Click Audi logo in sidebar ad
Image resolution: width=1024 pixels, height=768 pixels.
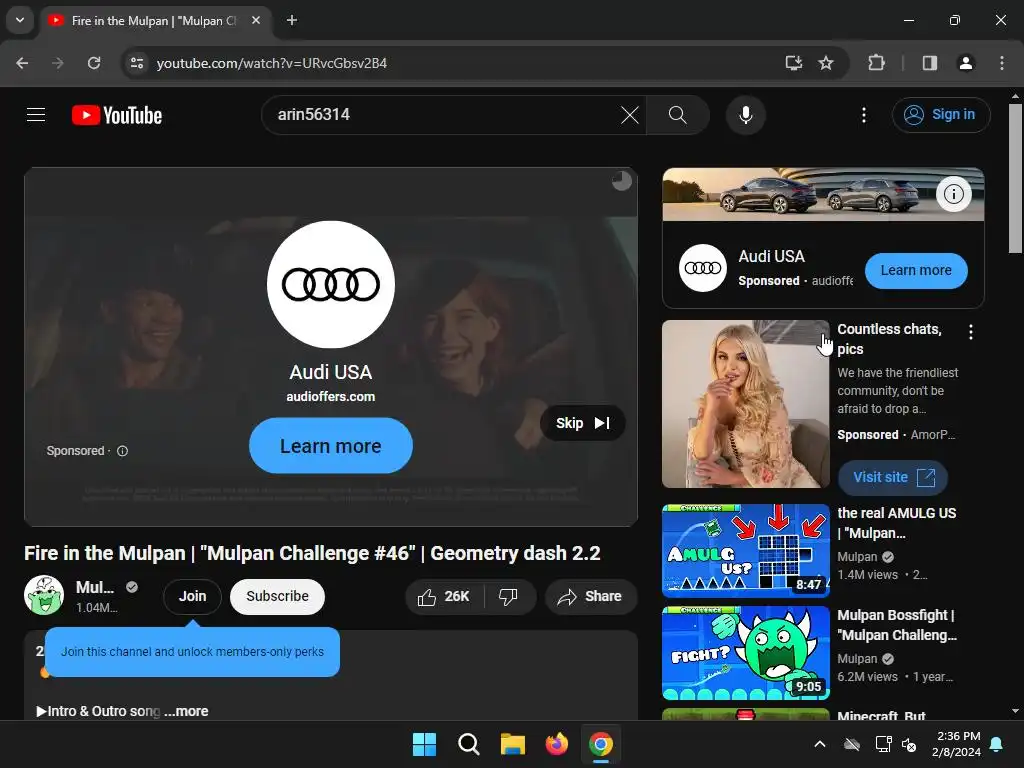click(x=703, y=268)
